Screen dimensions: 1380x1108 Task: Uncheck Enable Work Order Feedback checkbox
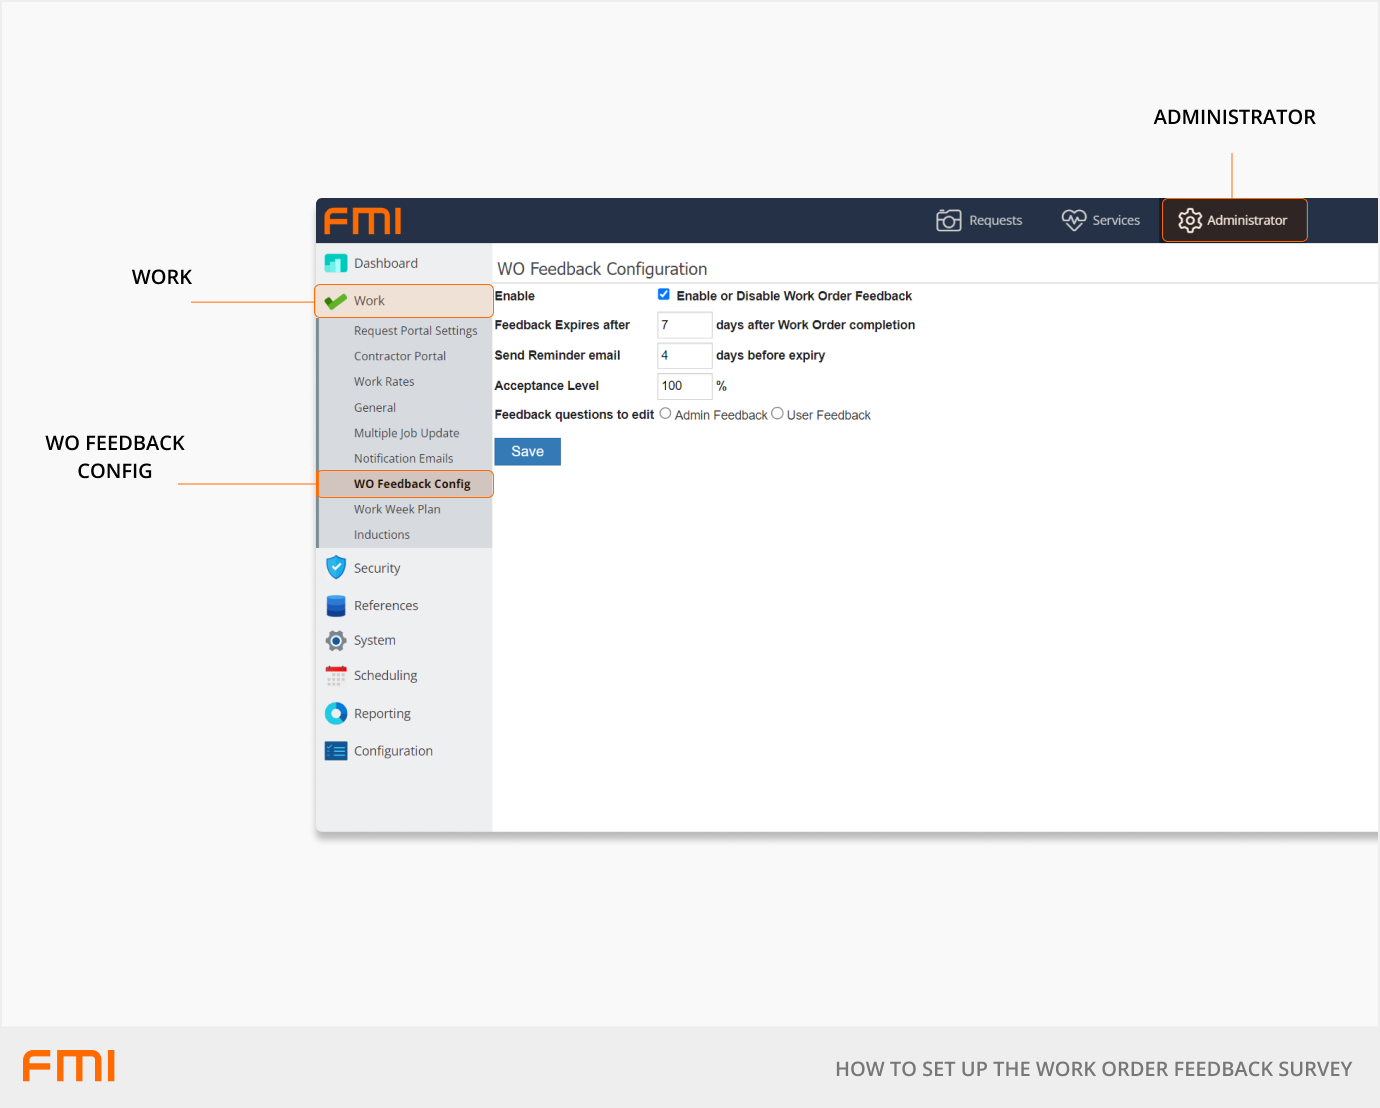pyautogui.click(x=663, y=295)
